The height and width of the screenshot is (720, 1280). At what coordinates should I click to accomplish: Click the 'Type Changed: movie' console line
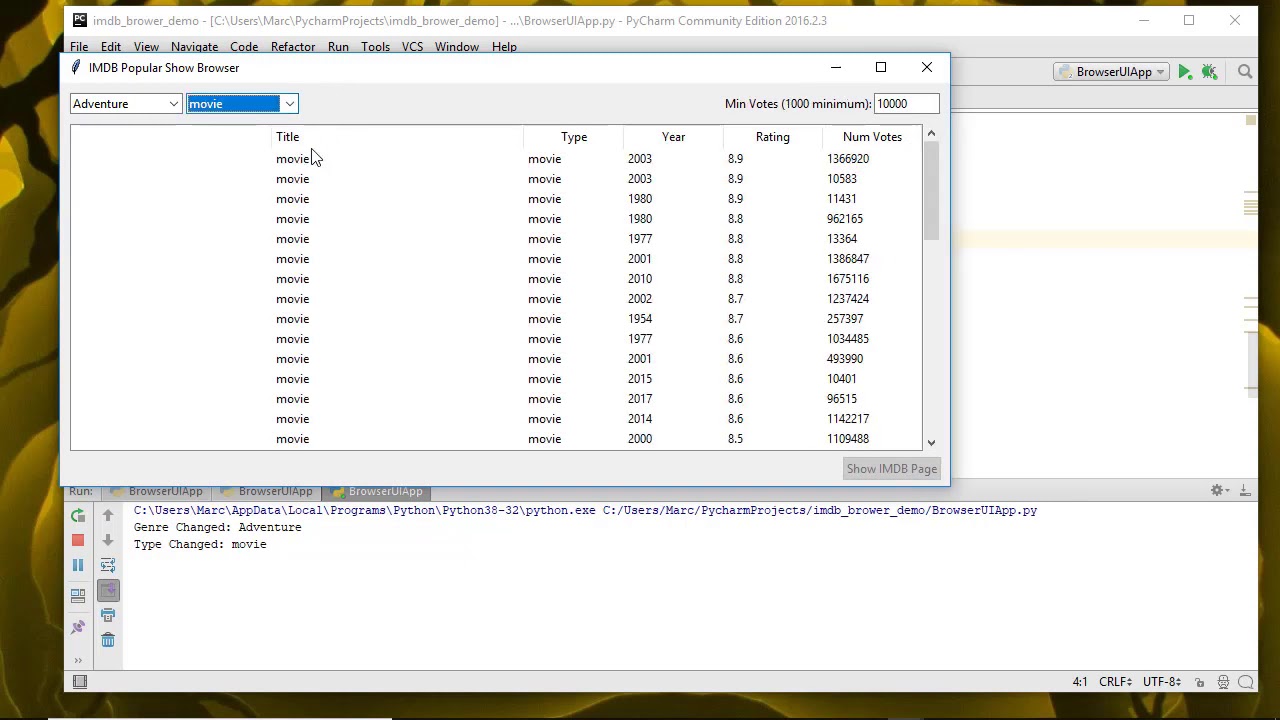point(200,545)
